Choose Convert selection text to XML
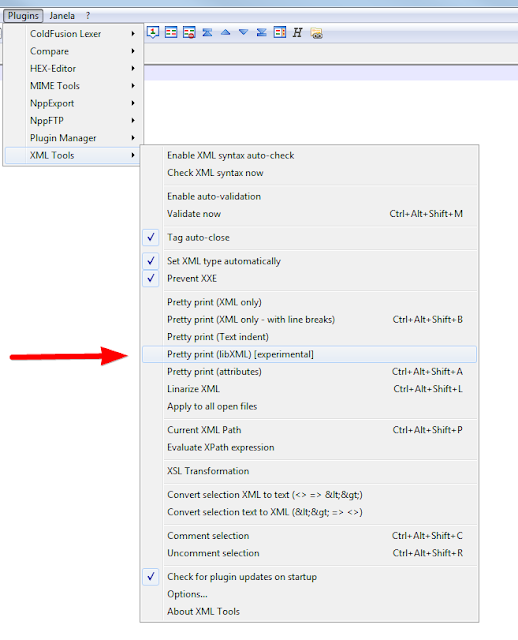The height and width of the screenshot is (640, 518). click(x=309, y=512)
